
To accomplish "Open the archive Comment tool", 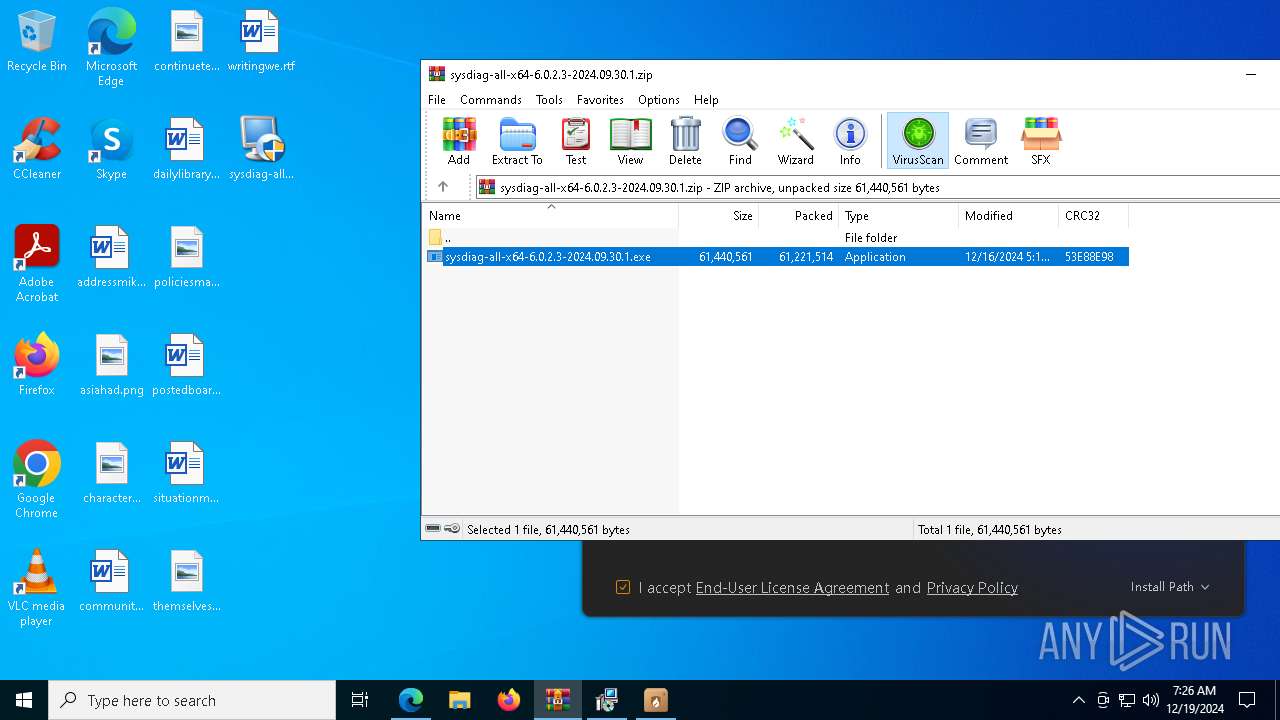I will 981,141.
